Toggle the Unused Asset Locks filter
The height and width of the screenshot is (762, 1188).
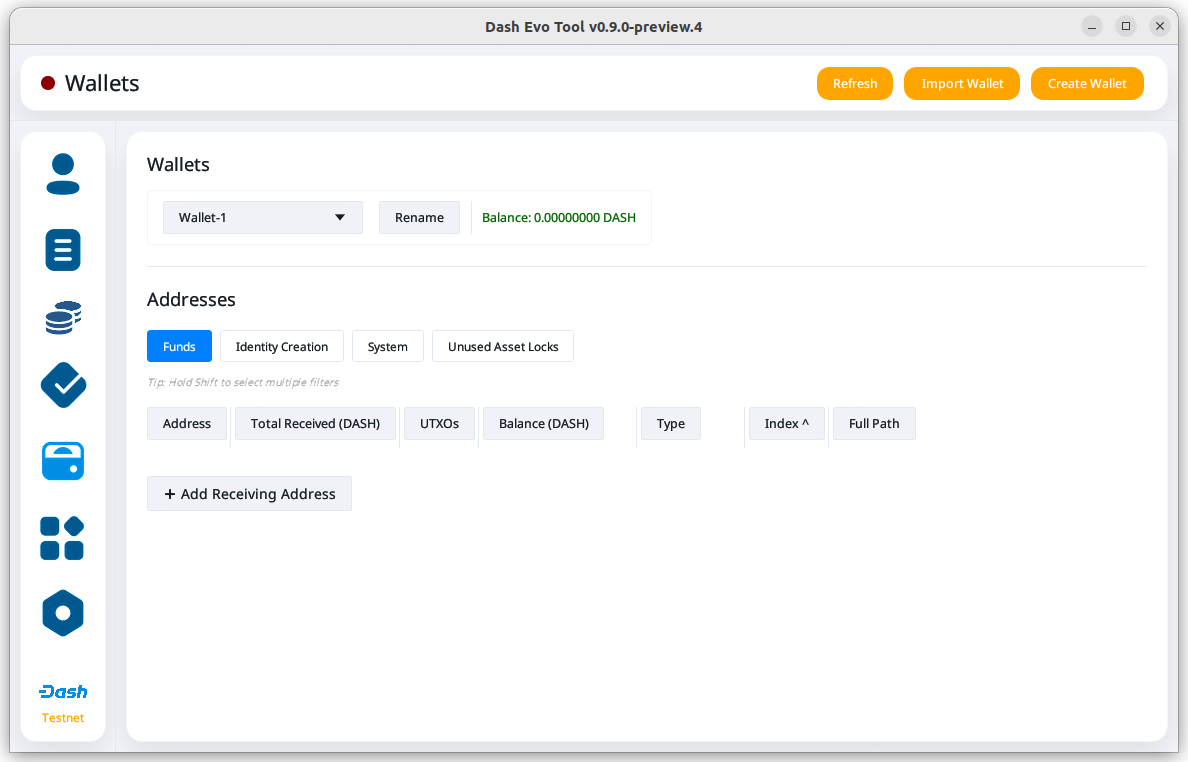click(503, 346)
